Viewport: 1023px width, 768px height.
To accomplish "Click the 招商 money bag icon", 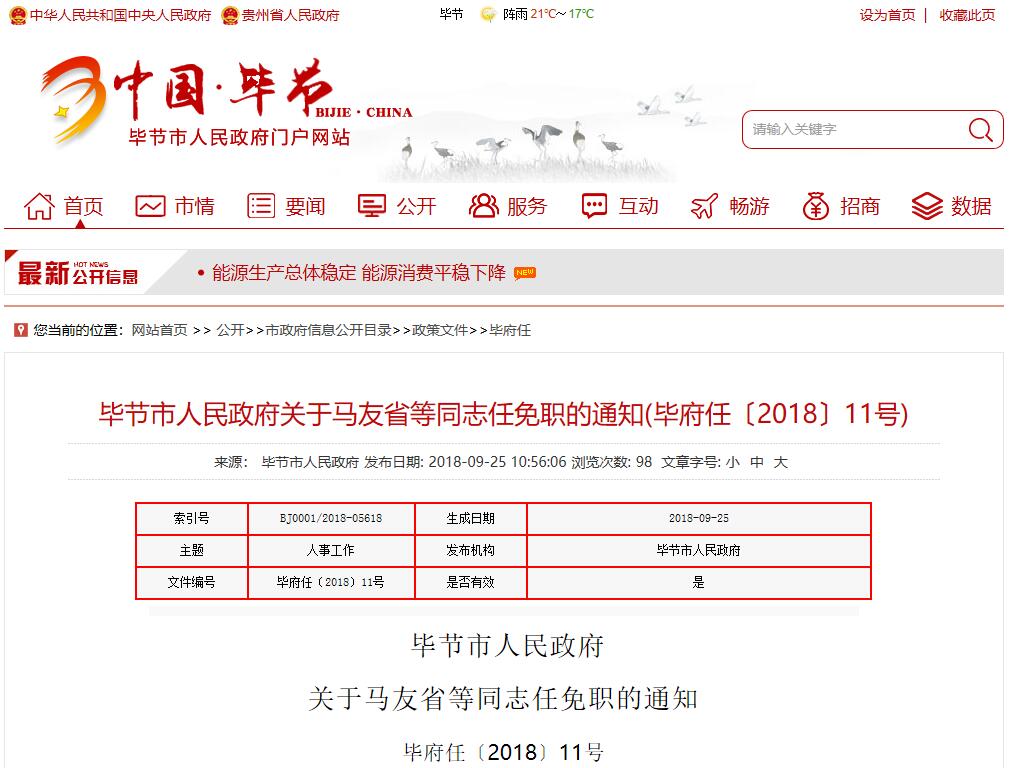I will (816, 207).
